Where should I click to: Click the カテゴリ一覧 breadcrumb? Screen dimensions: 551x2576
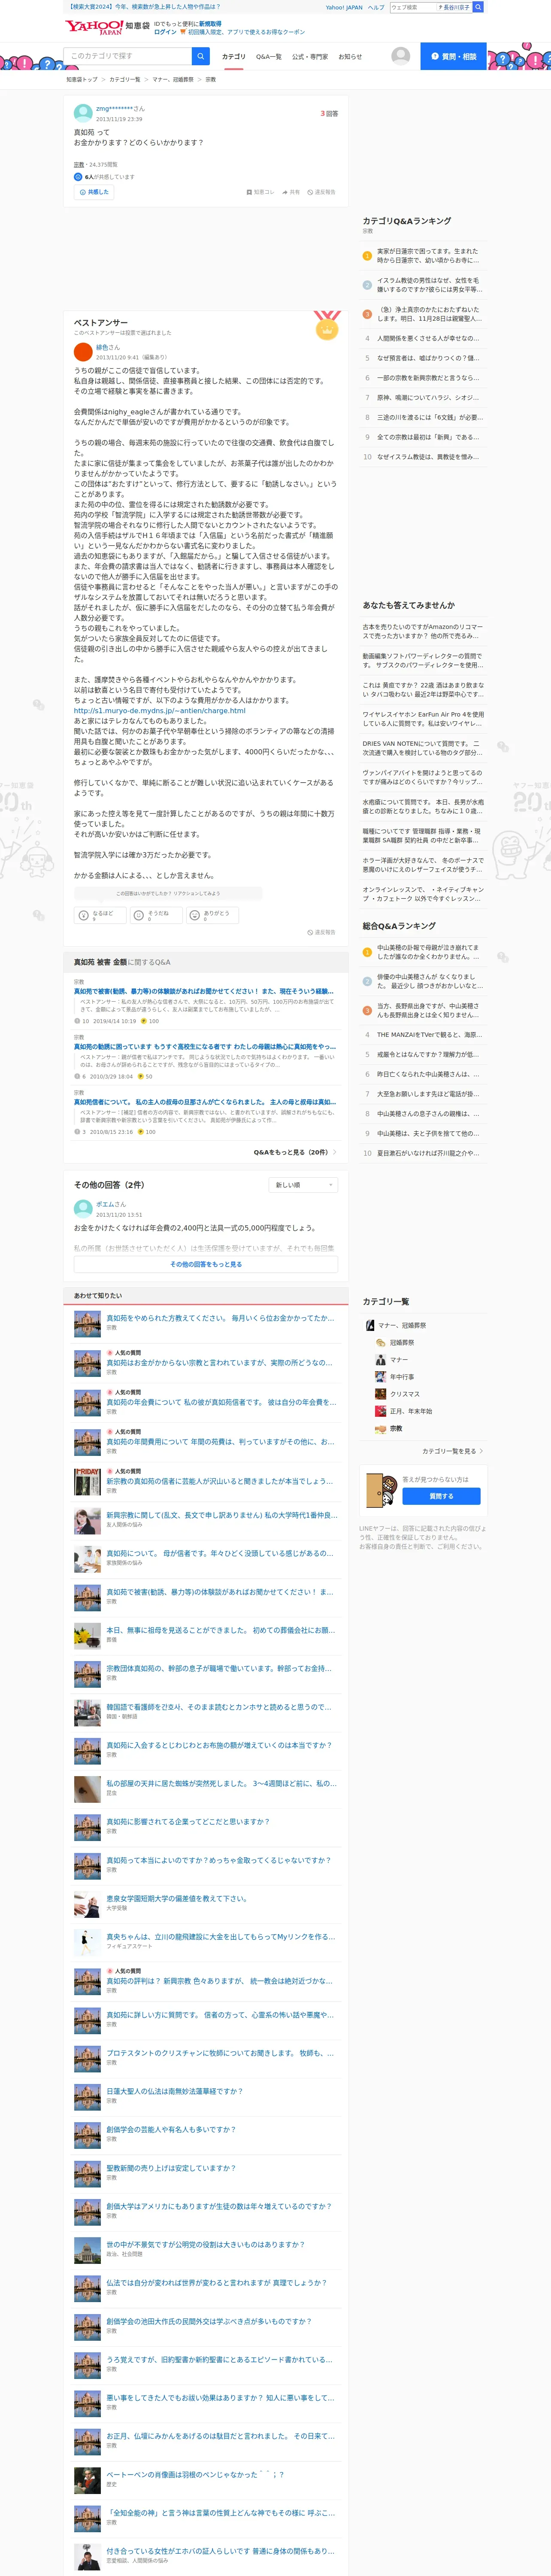click(125, 79)
